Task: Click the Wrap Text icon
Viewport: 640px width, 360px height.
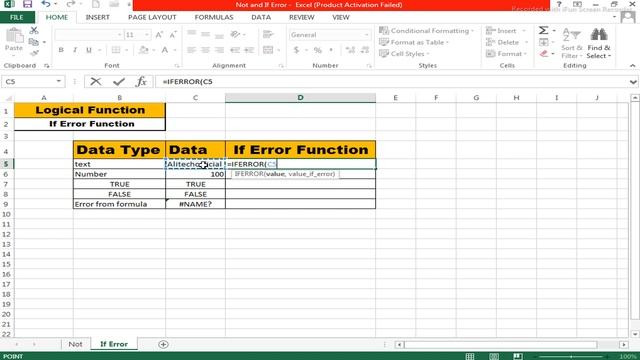Action: click(x=268, y=34)
